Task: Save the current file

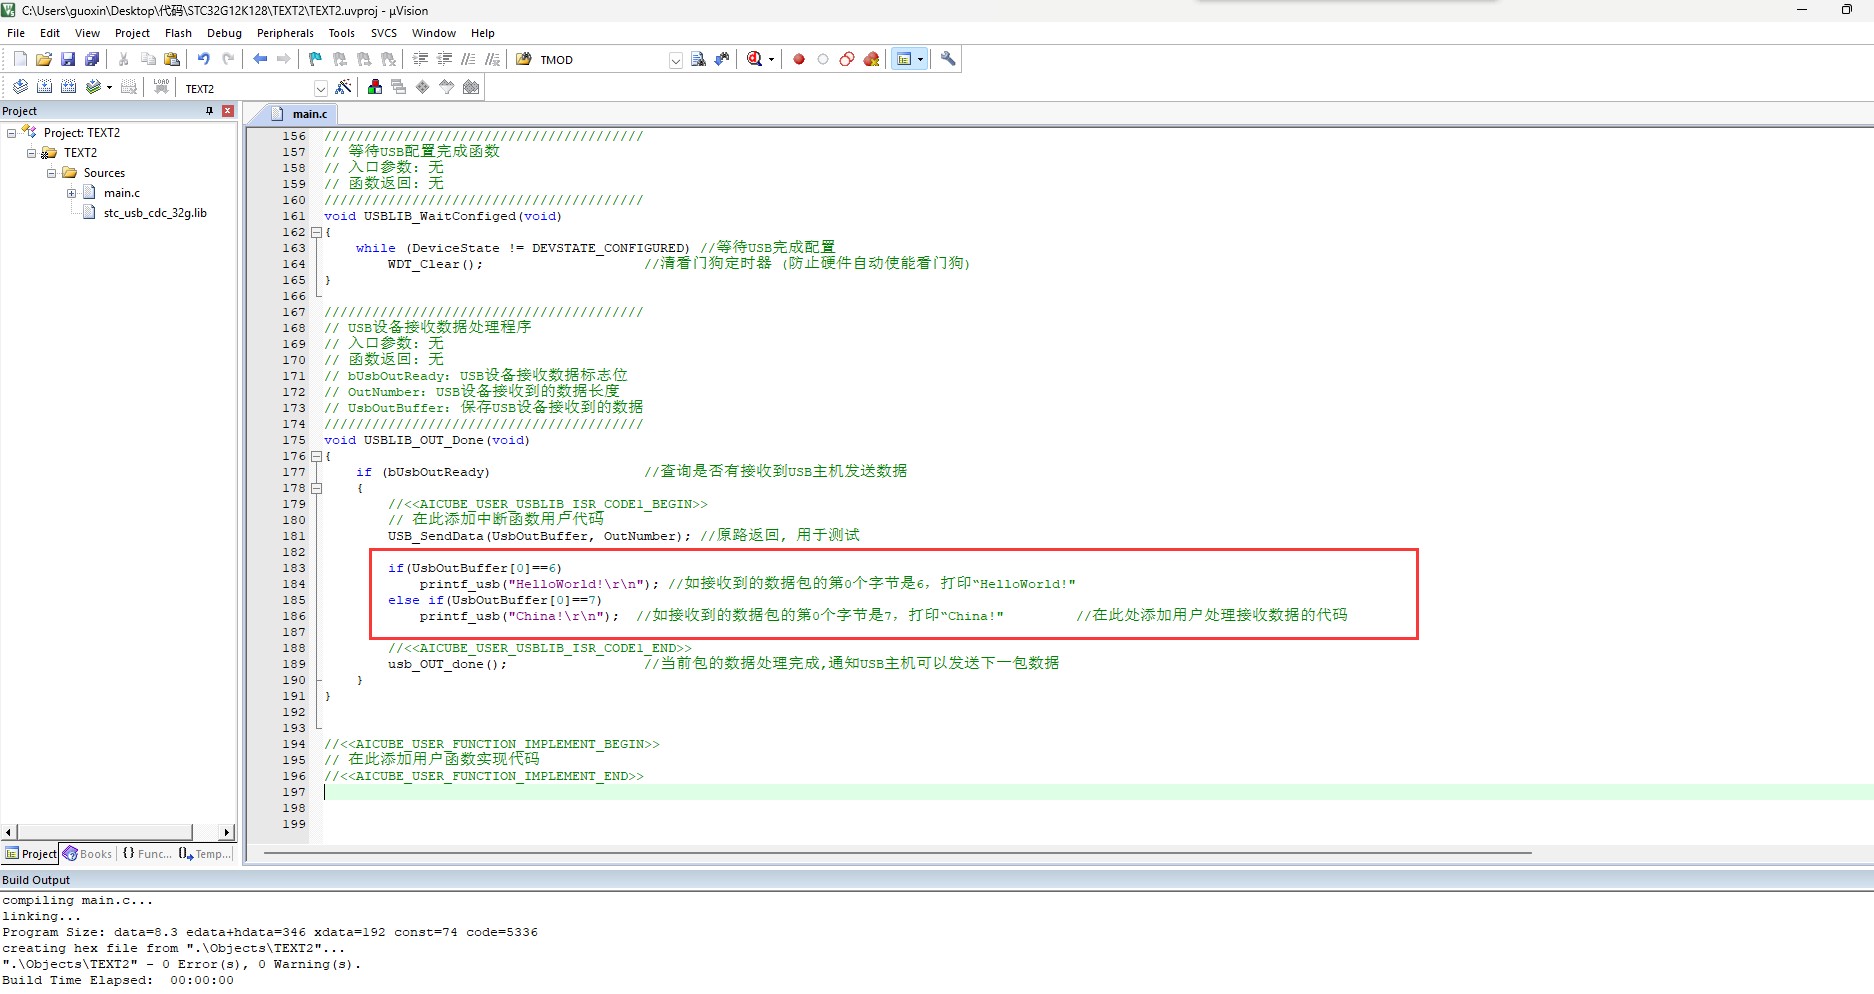Action: click(x=68, y=60)
